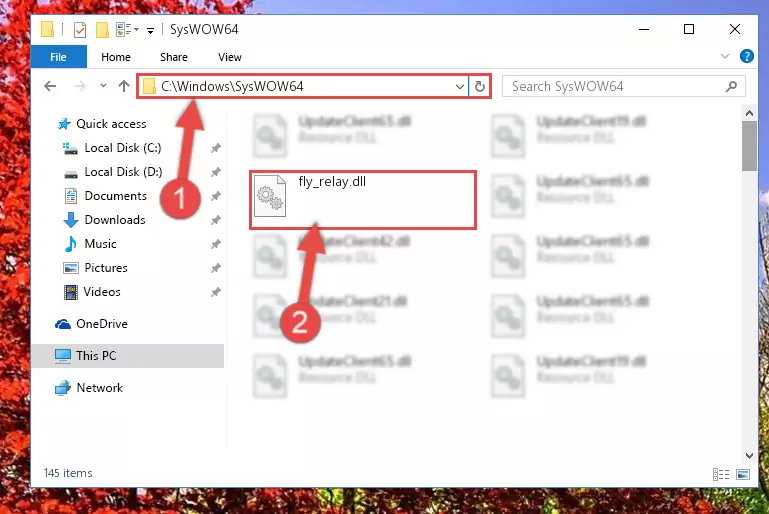Screen dimensions: 769x514
Task: Open the Music folder in sidebar
Action: coord(91,244)
